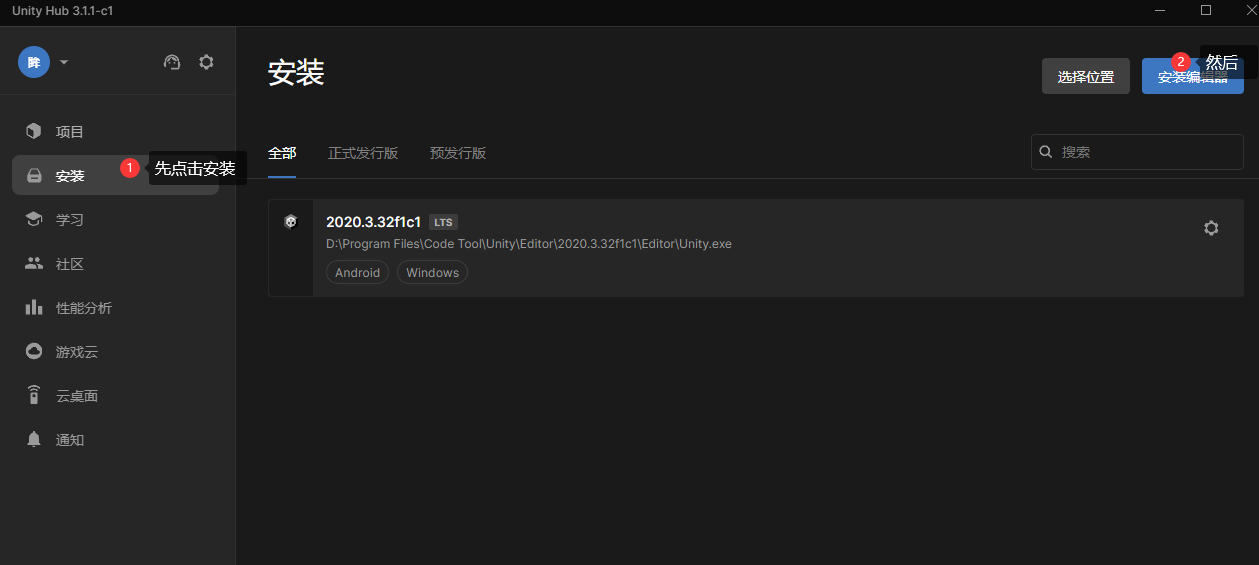Click the Unity logo of 2020.3.32f1c1

coord(291,222)
